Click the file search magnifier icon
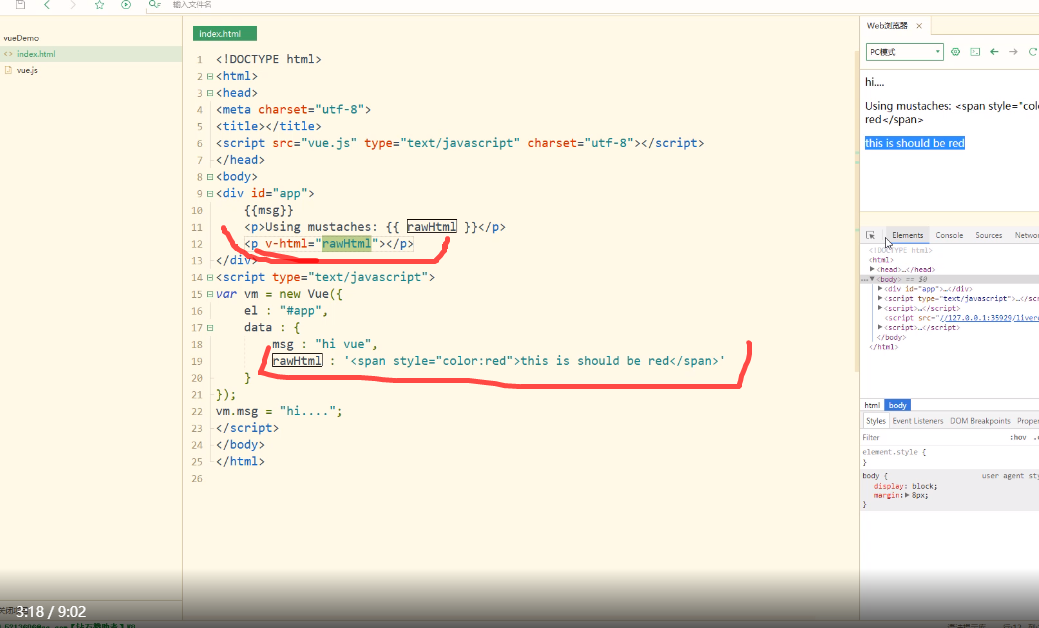Screen dimensions: 1039x628 (x=154, y=5)
